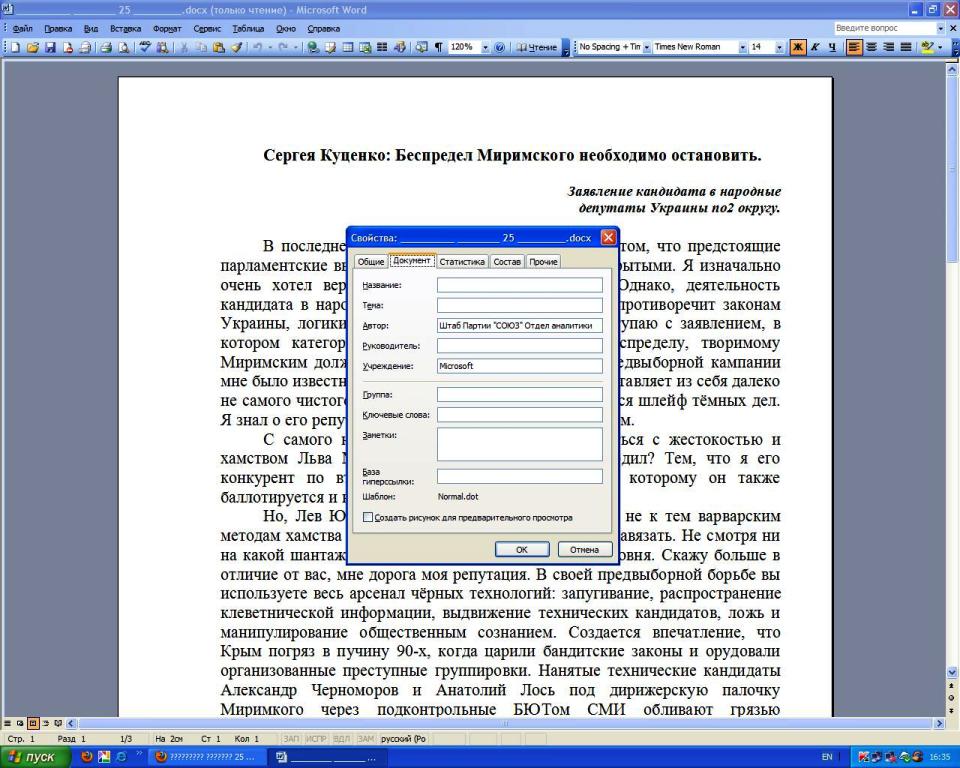Enable the preview picture checkbox

tap(368, 518)
